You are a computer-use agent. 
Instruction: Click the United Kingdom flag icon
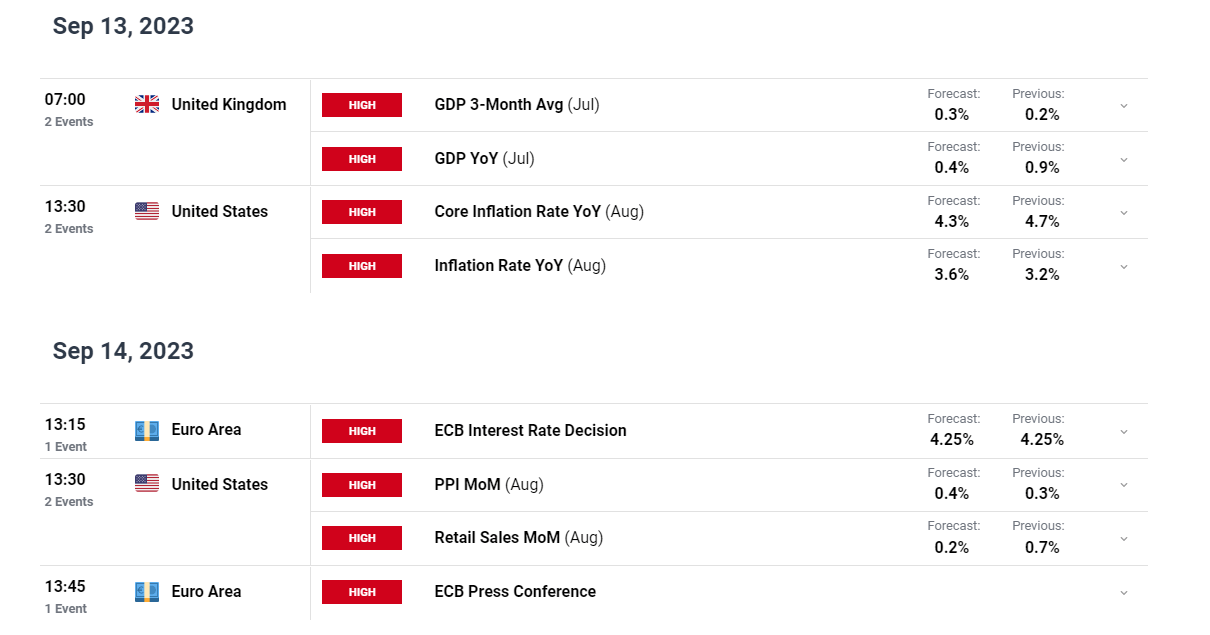[147, 104]
